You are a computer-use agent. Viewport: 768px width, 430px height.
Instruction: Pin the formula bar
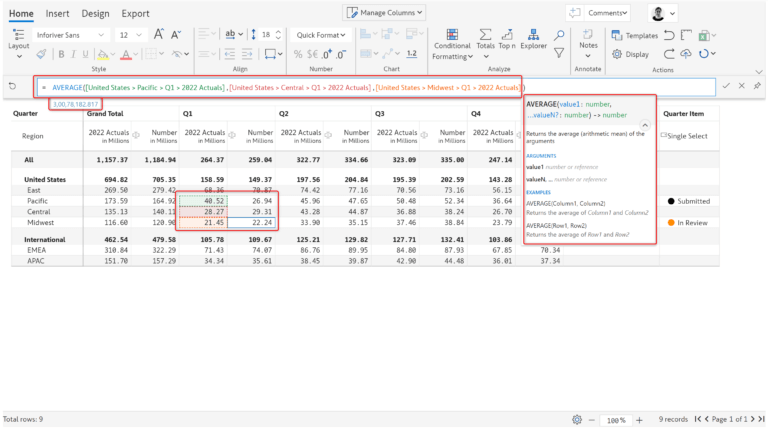(x=756, y=86)
